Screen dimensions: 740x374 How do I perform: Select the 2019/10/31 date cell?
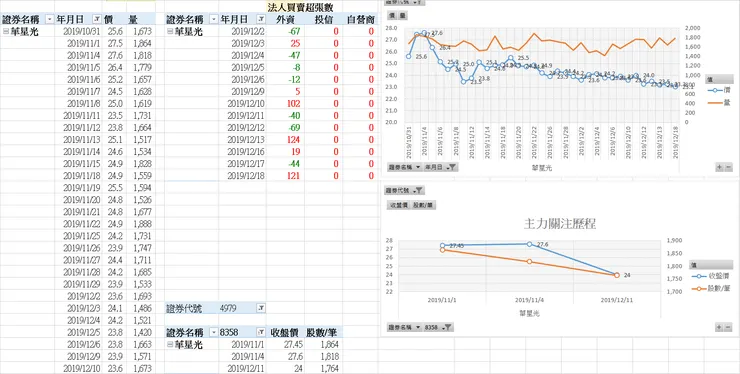pyautogui.click(x=79, y=32)
